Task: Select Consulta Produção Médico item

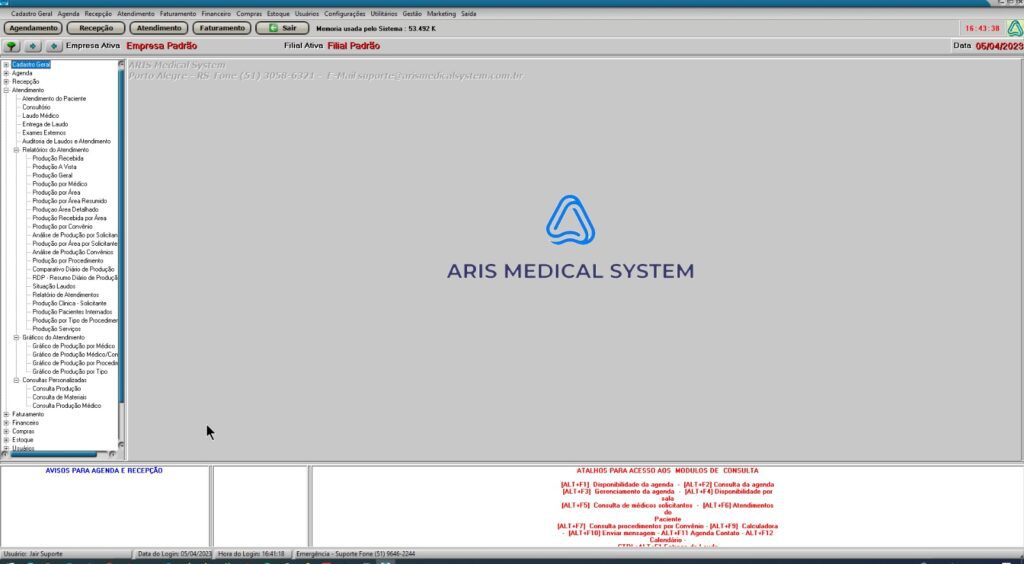Action: tap(67, 405)
